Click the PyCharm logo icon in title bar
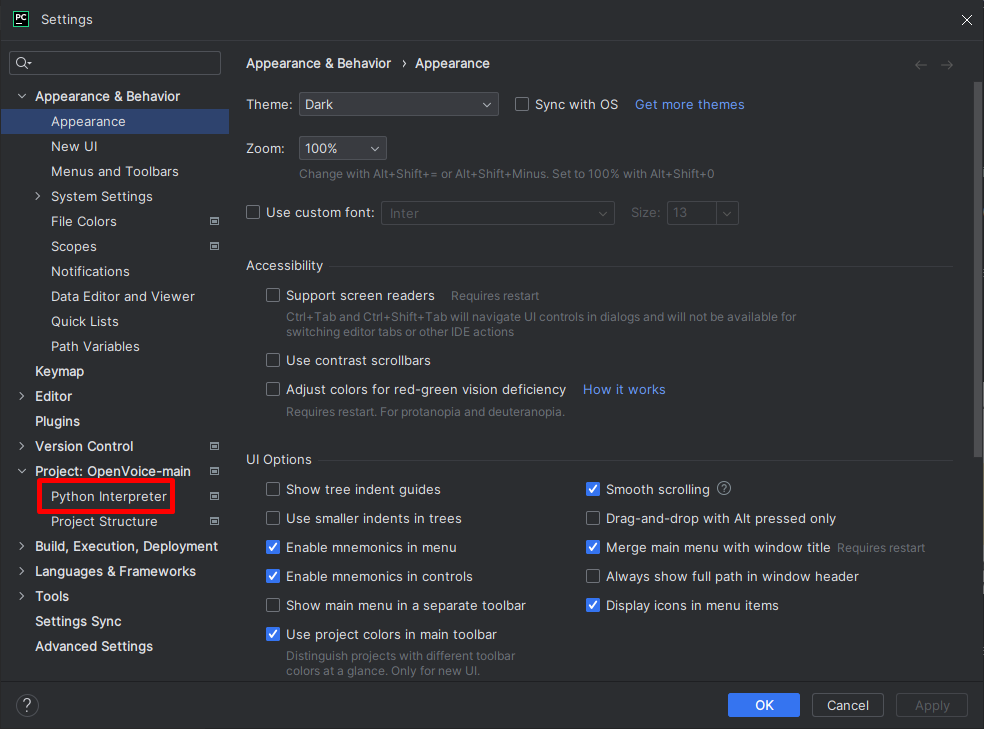Screen dimensions: 984x729 21,19
